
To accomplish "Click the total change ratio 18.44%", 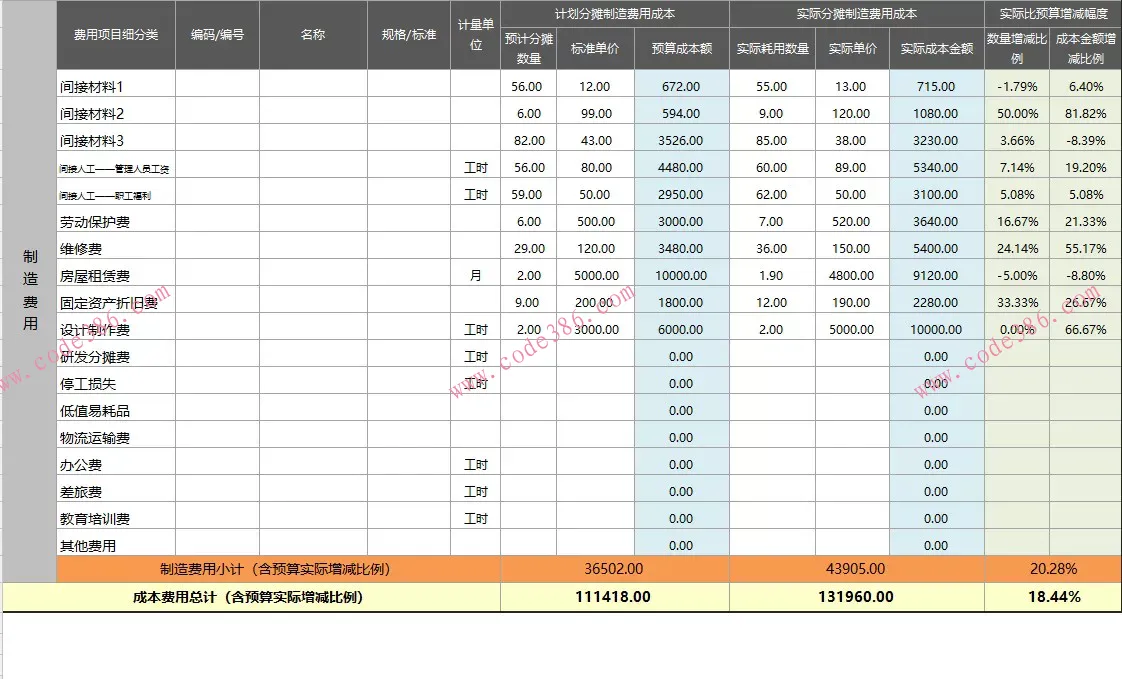I will coord(1053,597).
